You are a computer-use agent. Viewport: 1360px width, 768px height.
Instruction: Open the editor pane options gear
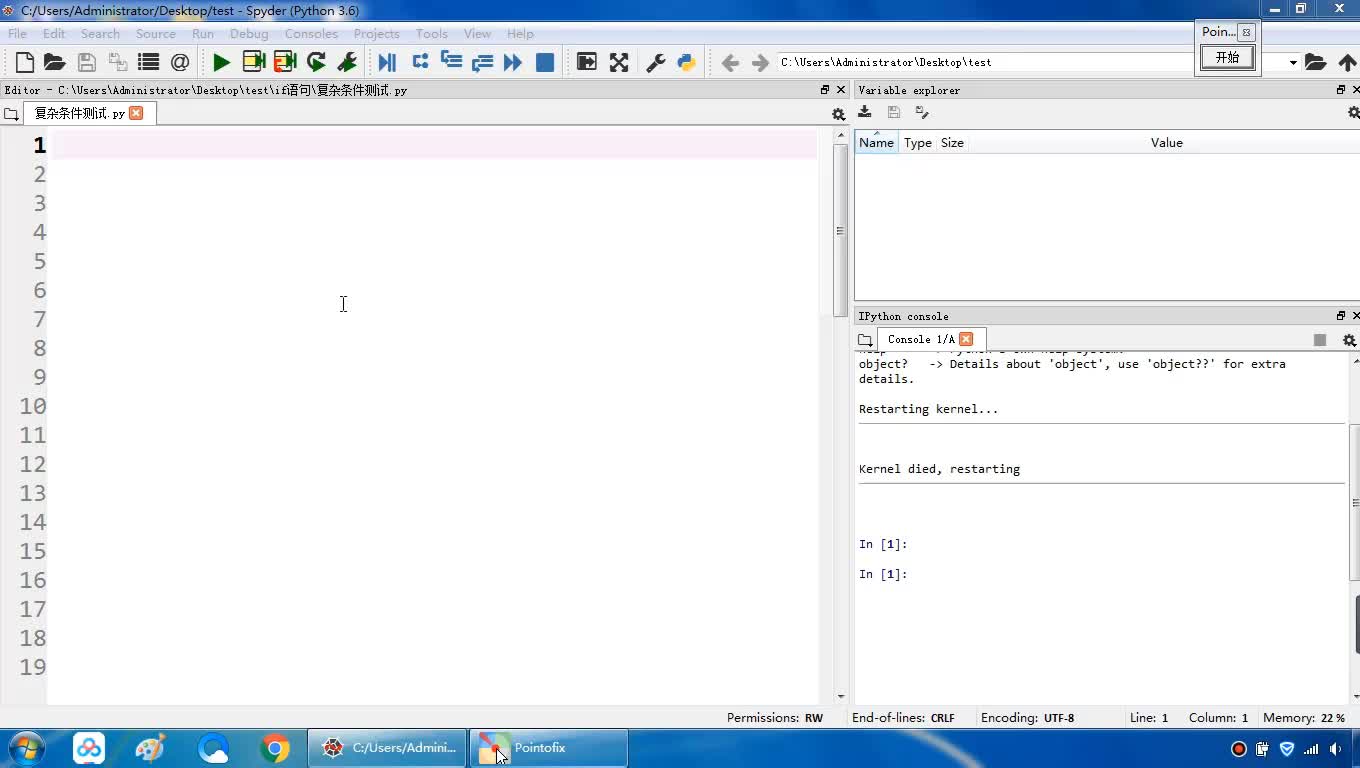[838, 114]
